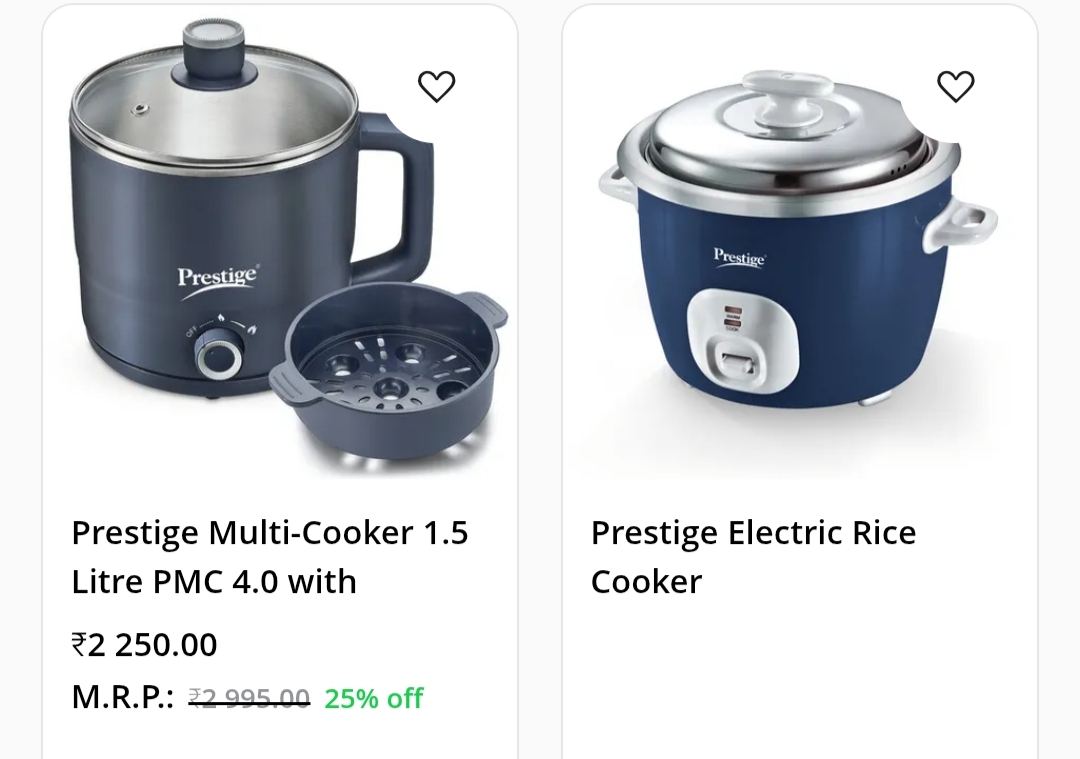The width and height of the screenshot is (1080, 759).
Task: Open the 'Prestige Multi-Cooker 1.5 Litre PMC 4.0' title
Action: coord(270,557)
